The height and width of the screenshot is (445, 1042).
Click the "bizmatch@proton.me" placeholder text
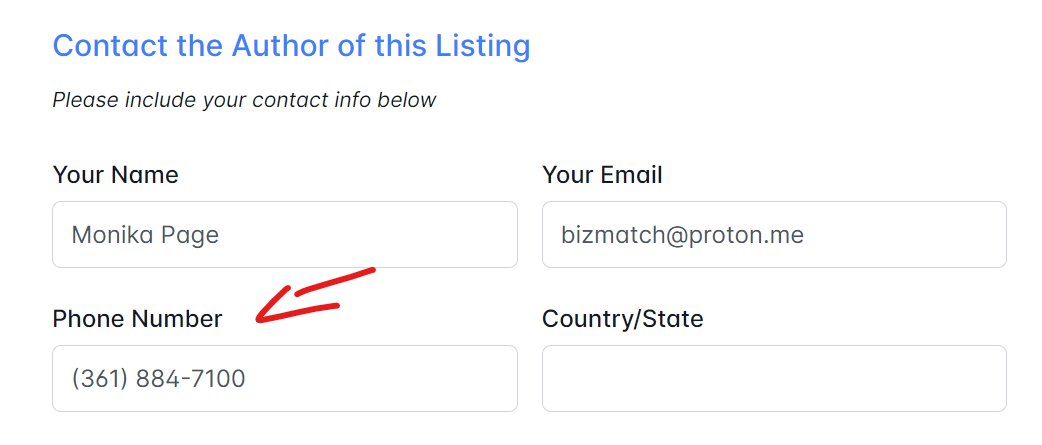(682, 236)
